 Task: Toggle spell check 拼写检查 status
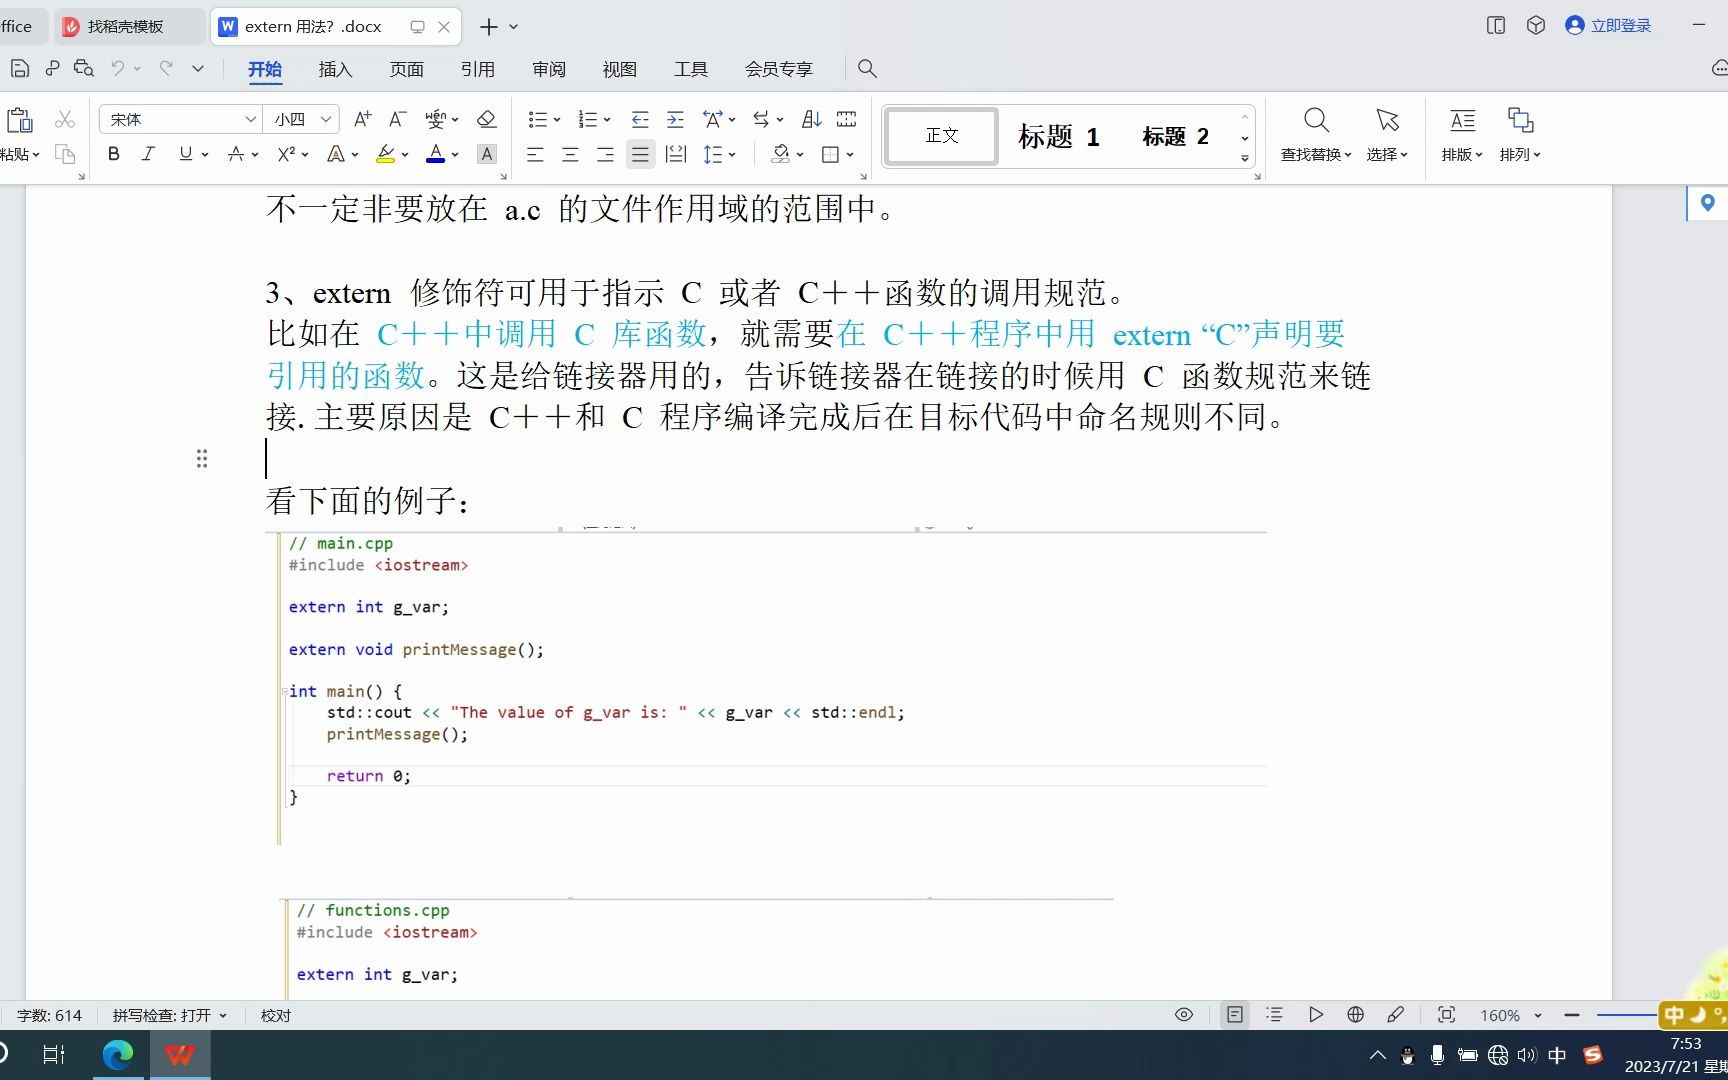point(169,1015)
